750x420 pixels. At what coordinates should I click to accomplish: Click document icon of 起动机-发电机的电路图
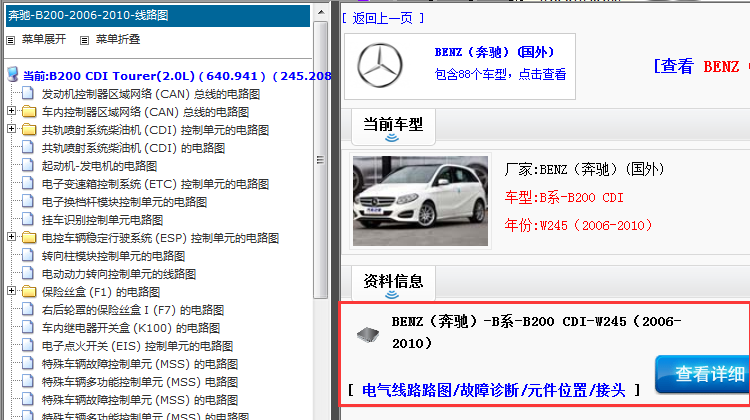point(28,166)
